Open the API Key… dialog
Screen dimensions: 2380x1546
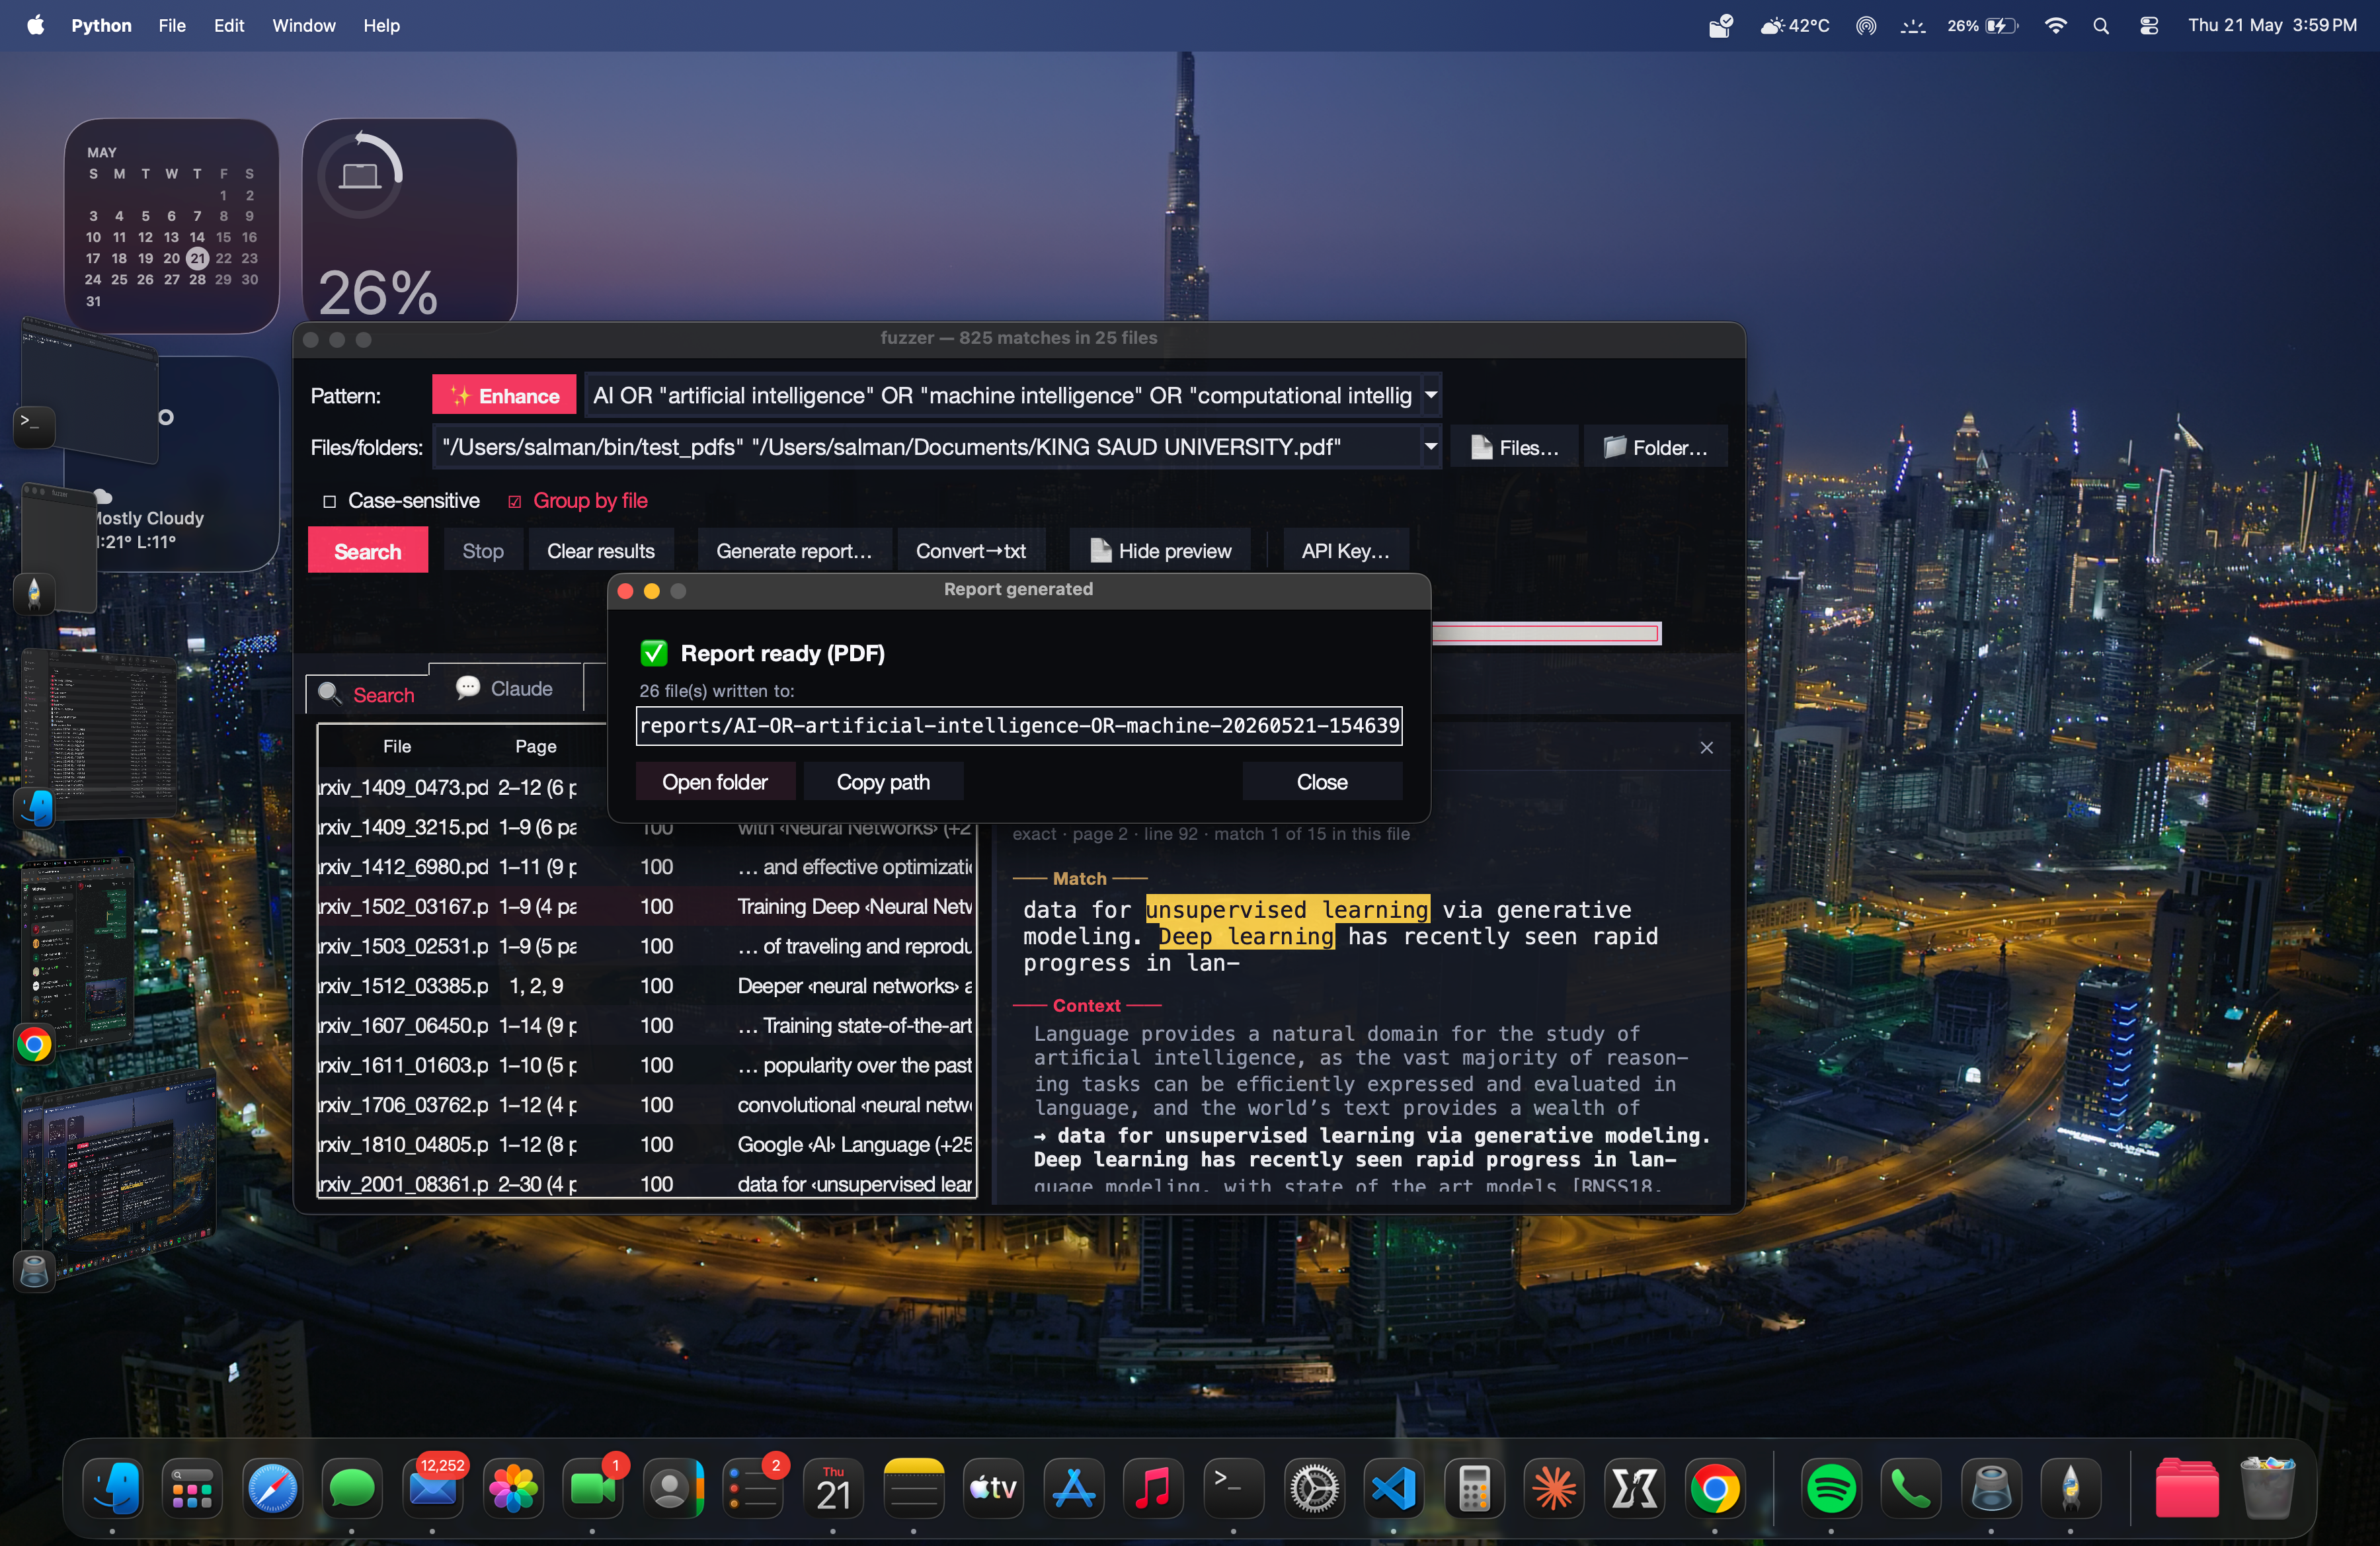[1345, 551]
